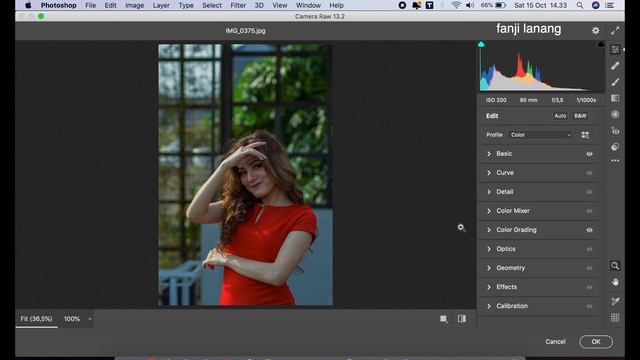This screenshot has height=360, width=640.
Task: Open the Profile Color dropdown
Action: coord(540,135)
